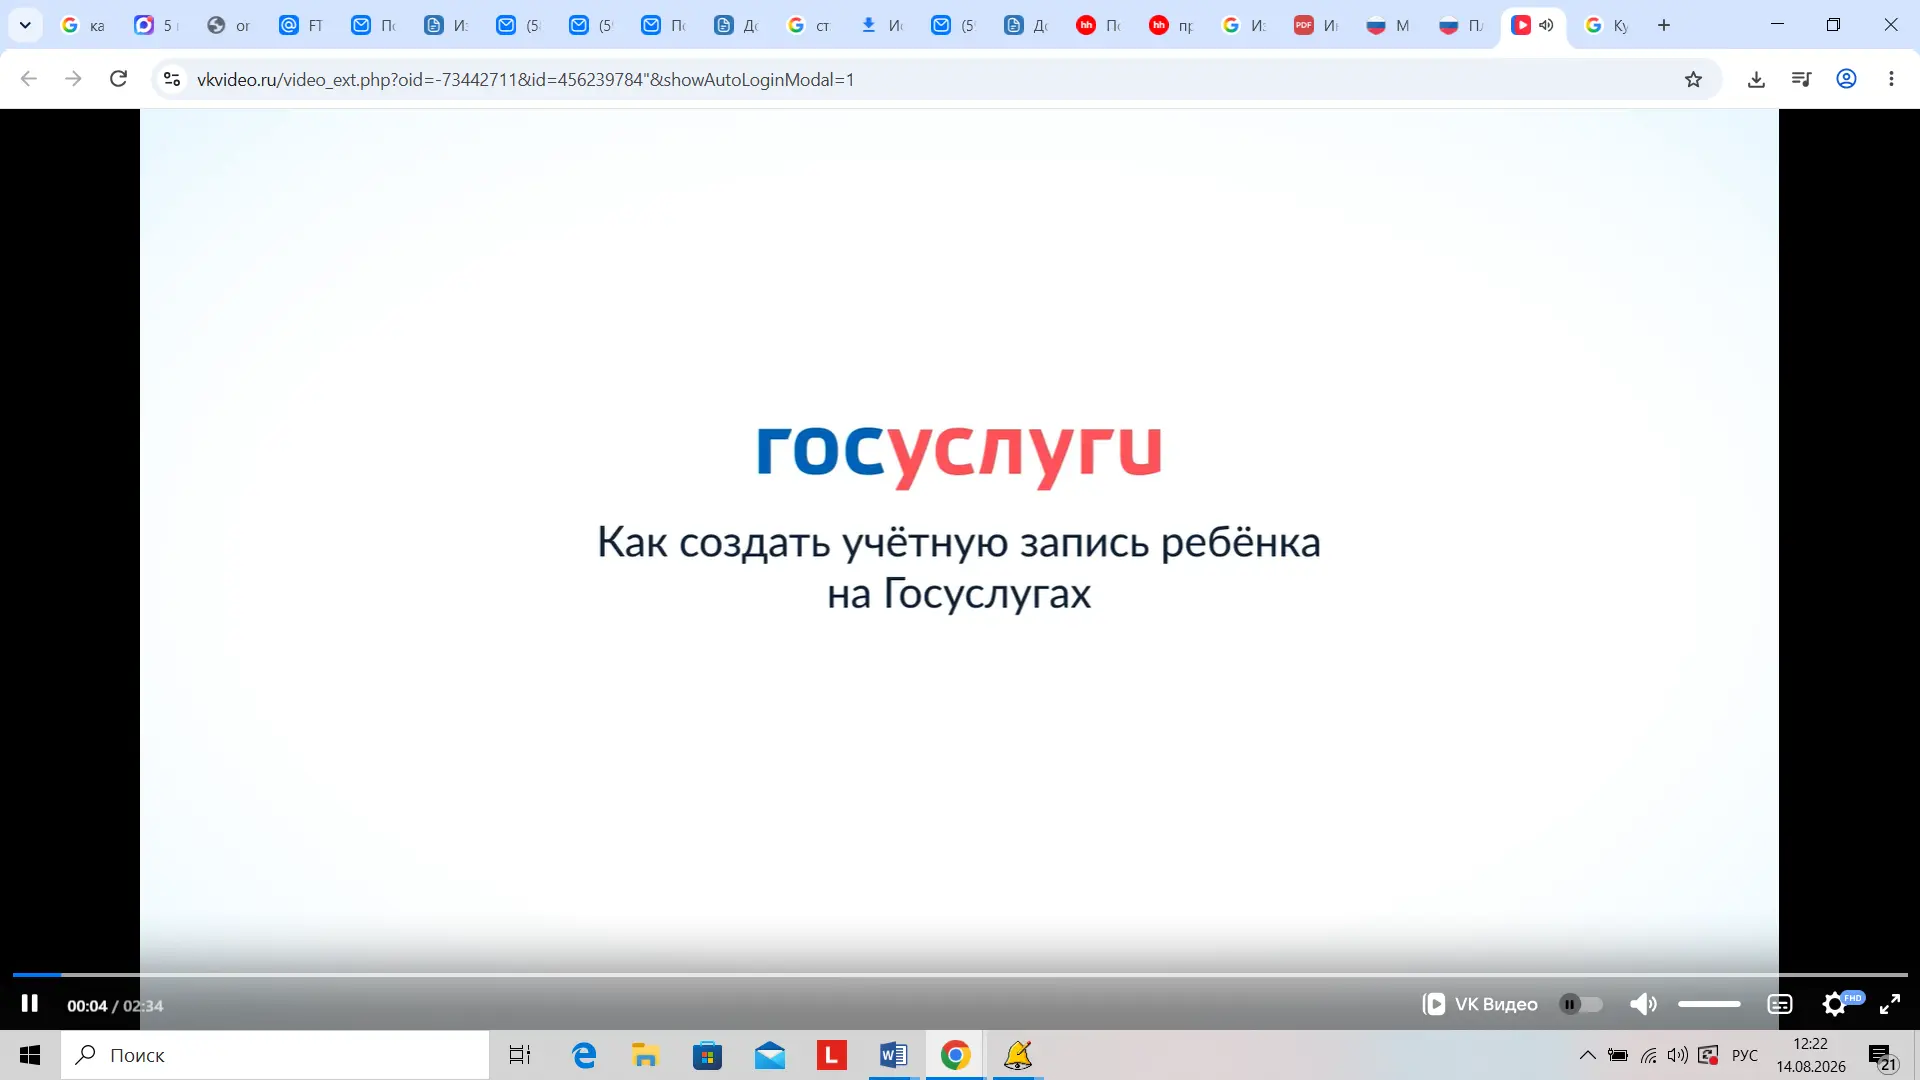
Task: Open Task View on taskbar
Action: [x=520, y=1055]
